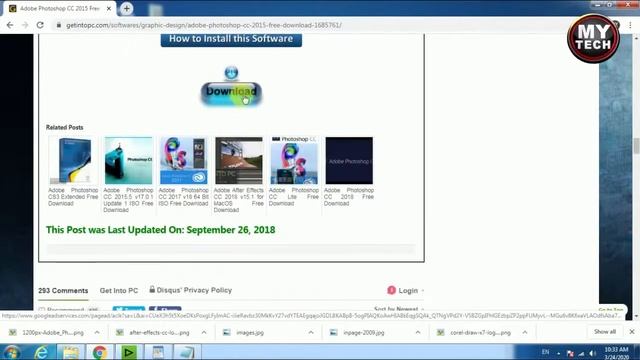
Task: Click Adobe After Effects CC 2018 MacOS link
Action: coord(239,200)
